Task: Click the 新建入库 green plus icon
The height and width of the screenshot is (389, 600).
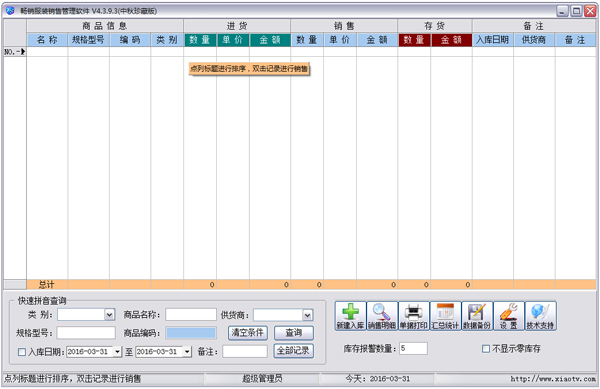Action: pos(351,316)
